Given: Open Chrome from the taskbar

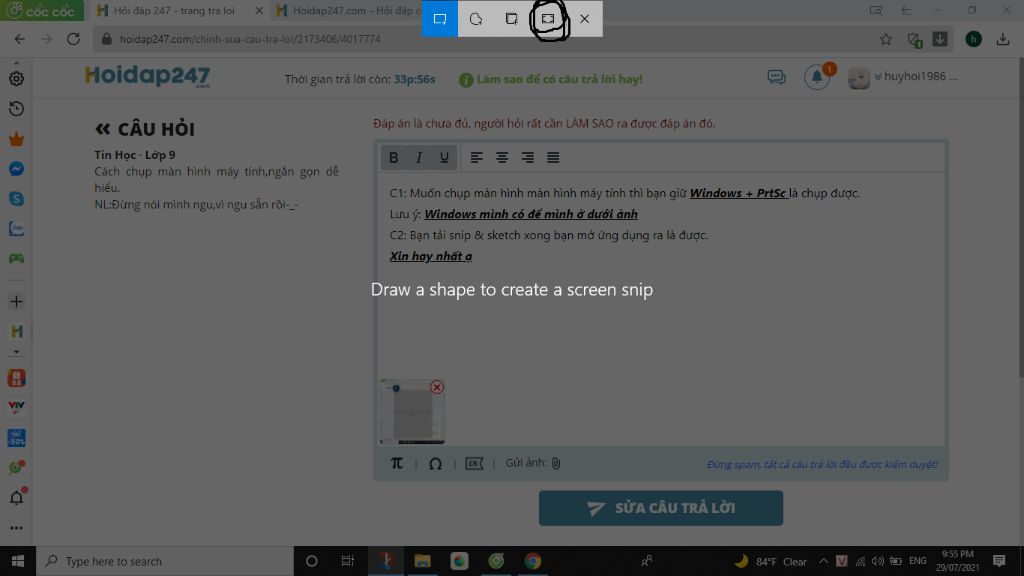Looking at the screenshot, I should pyautogui.click(x=533, y=561).
